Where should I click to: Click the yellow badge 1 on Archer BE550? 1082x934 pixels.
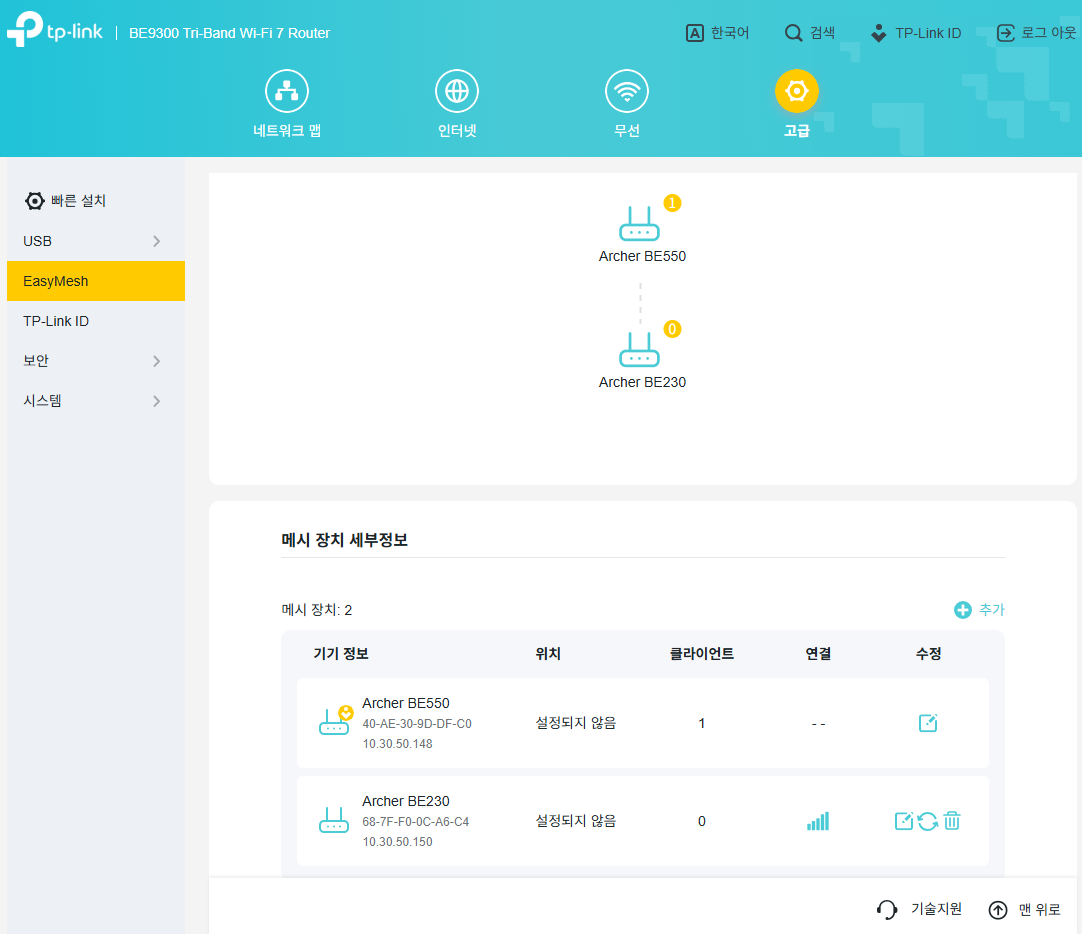[x=672, y=203]
